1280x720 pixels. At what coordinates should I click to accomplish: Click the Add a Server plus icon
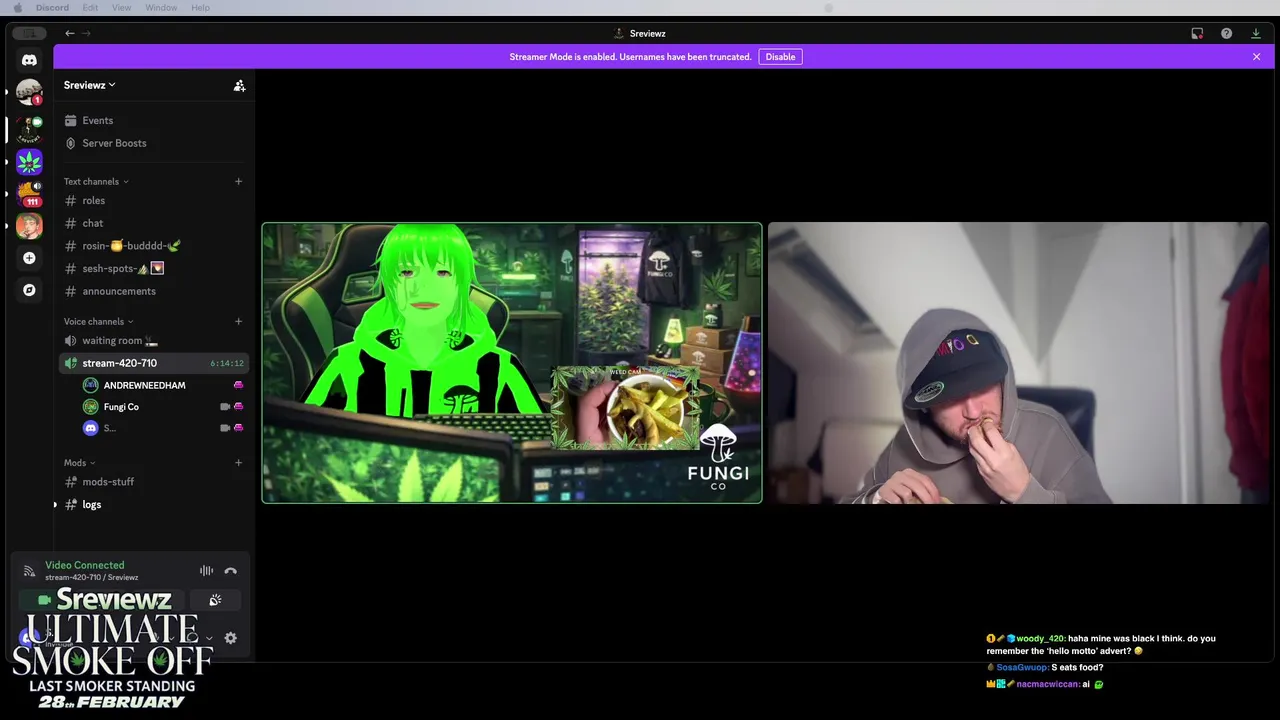[29, 258]
